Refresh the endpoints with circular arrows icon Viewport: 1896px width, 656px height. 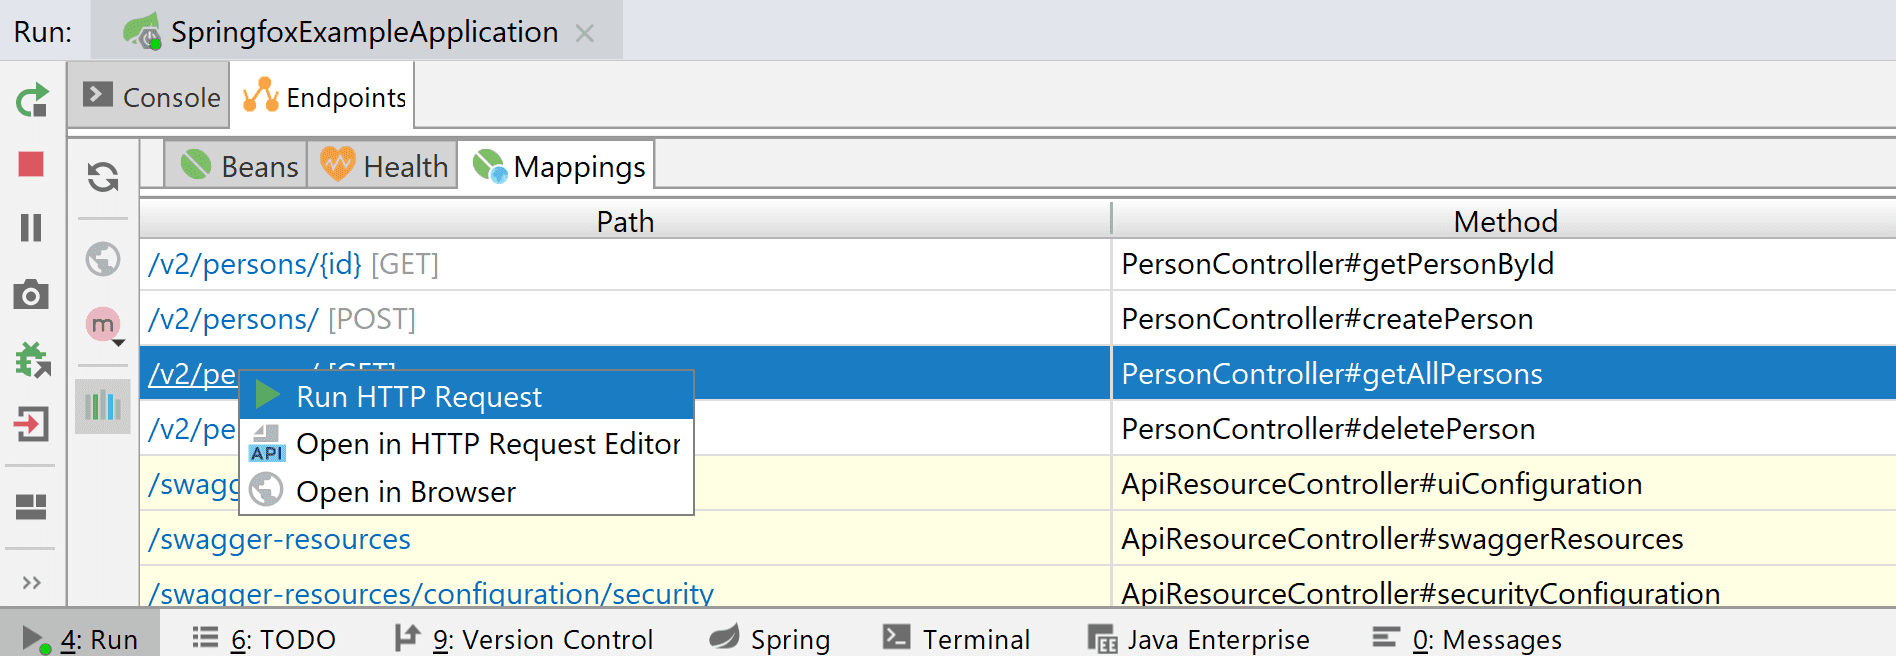tap(103, 177)
